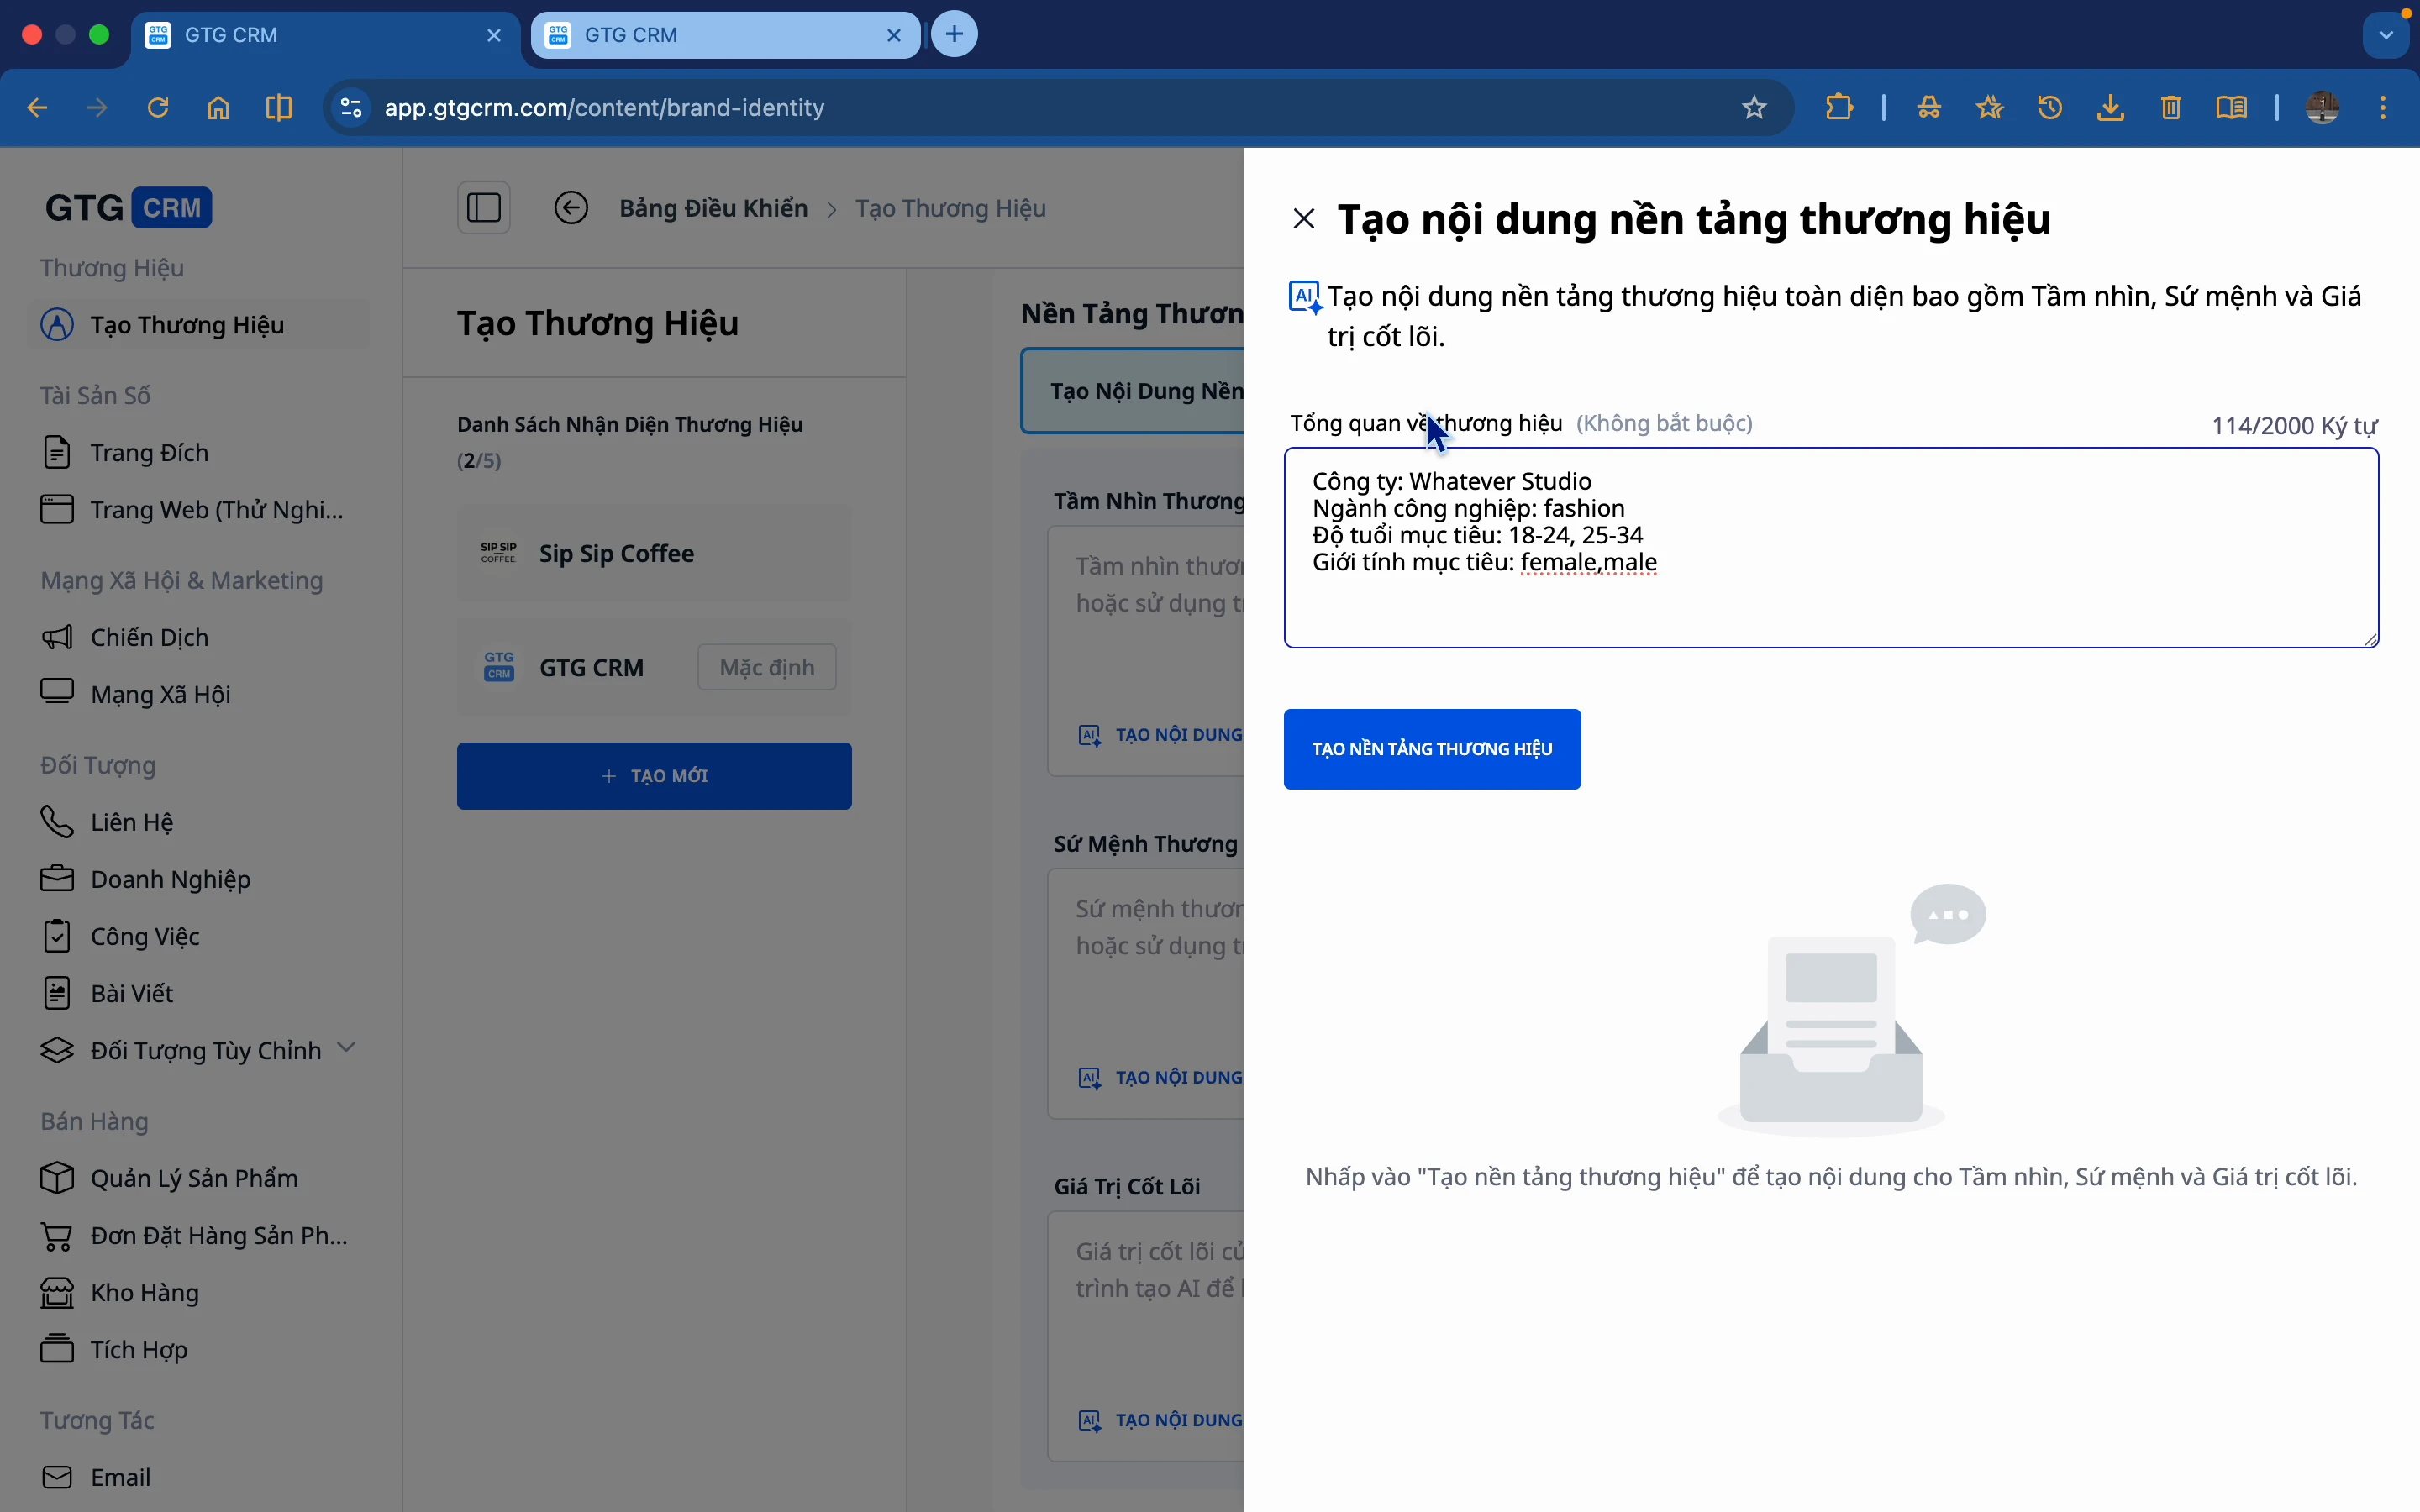Open browser tab list dropdown arrow
2420x1512 pixels.
point(2386,35)
